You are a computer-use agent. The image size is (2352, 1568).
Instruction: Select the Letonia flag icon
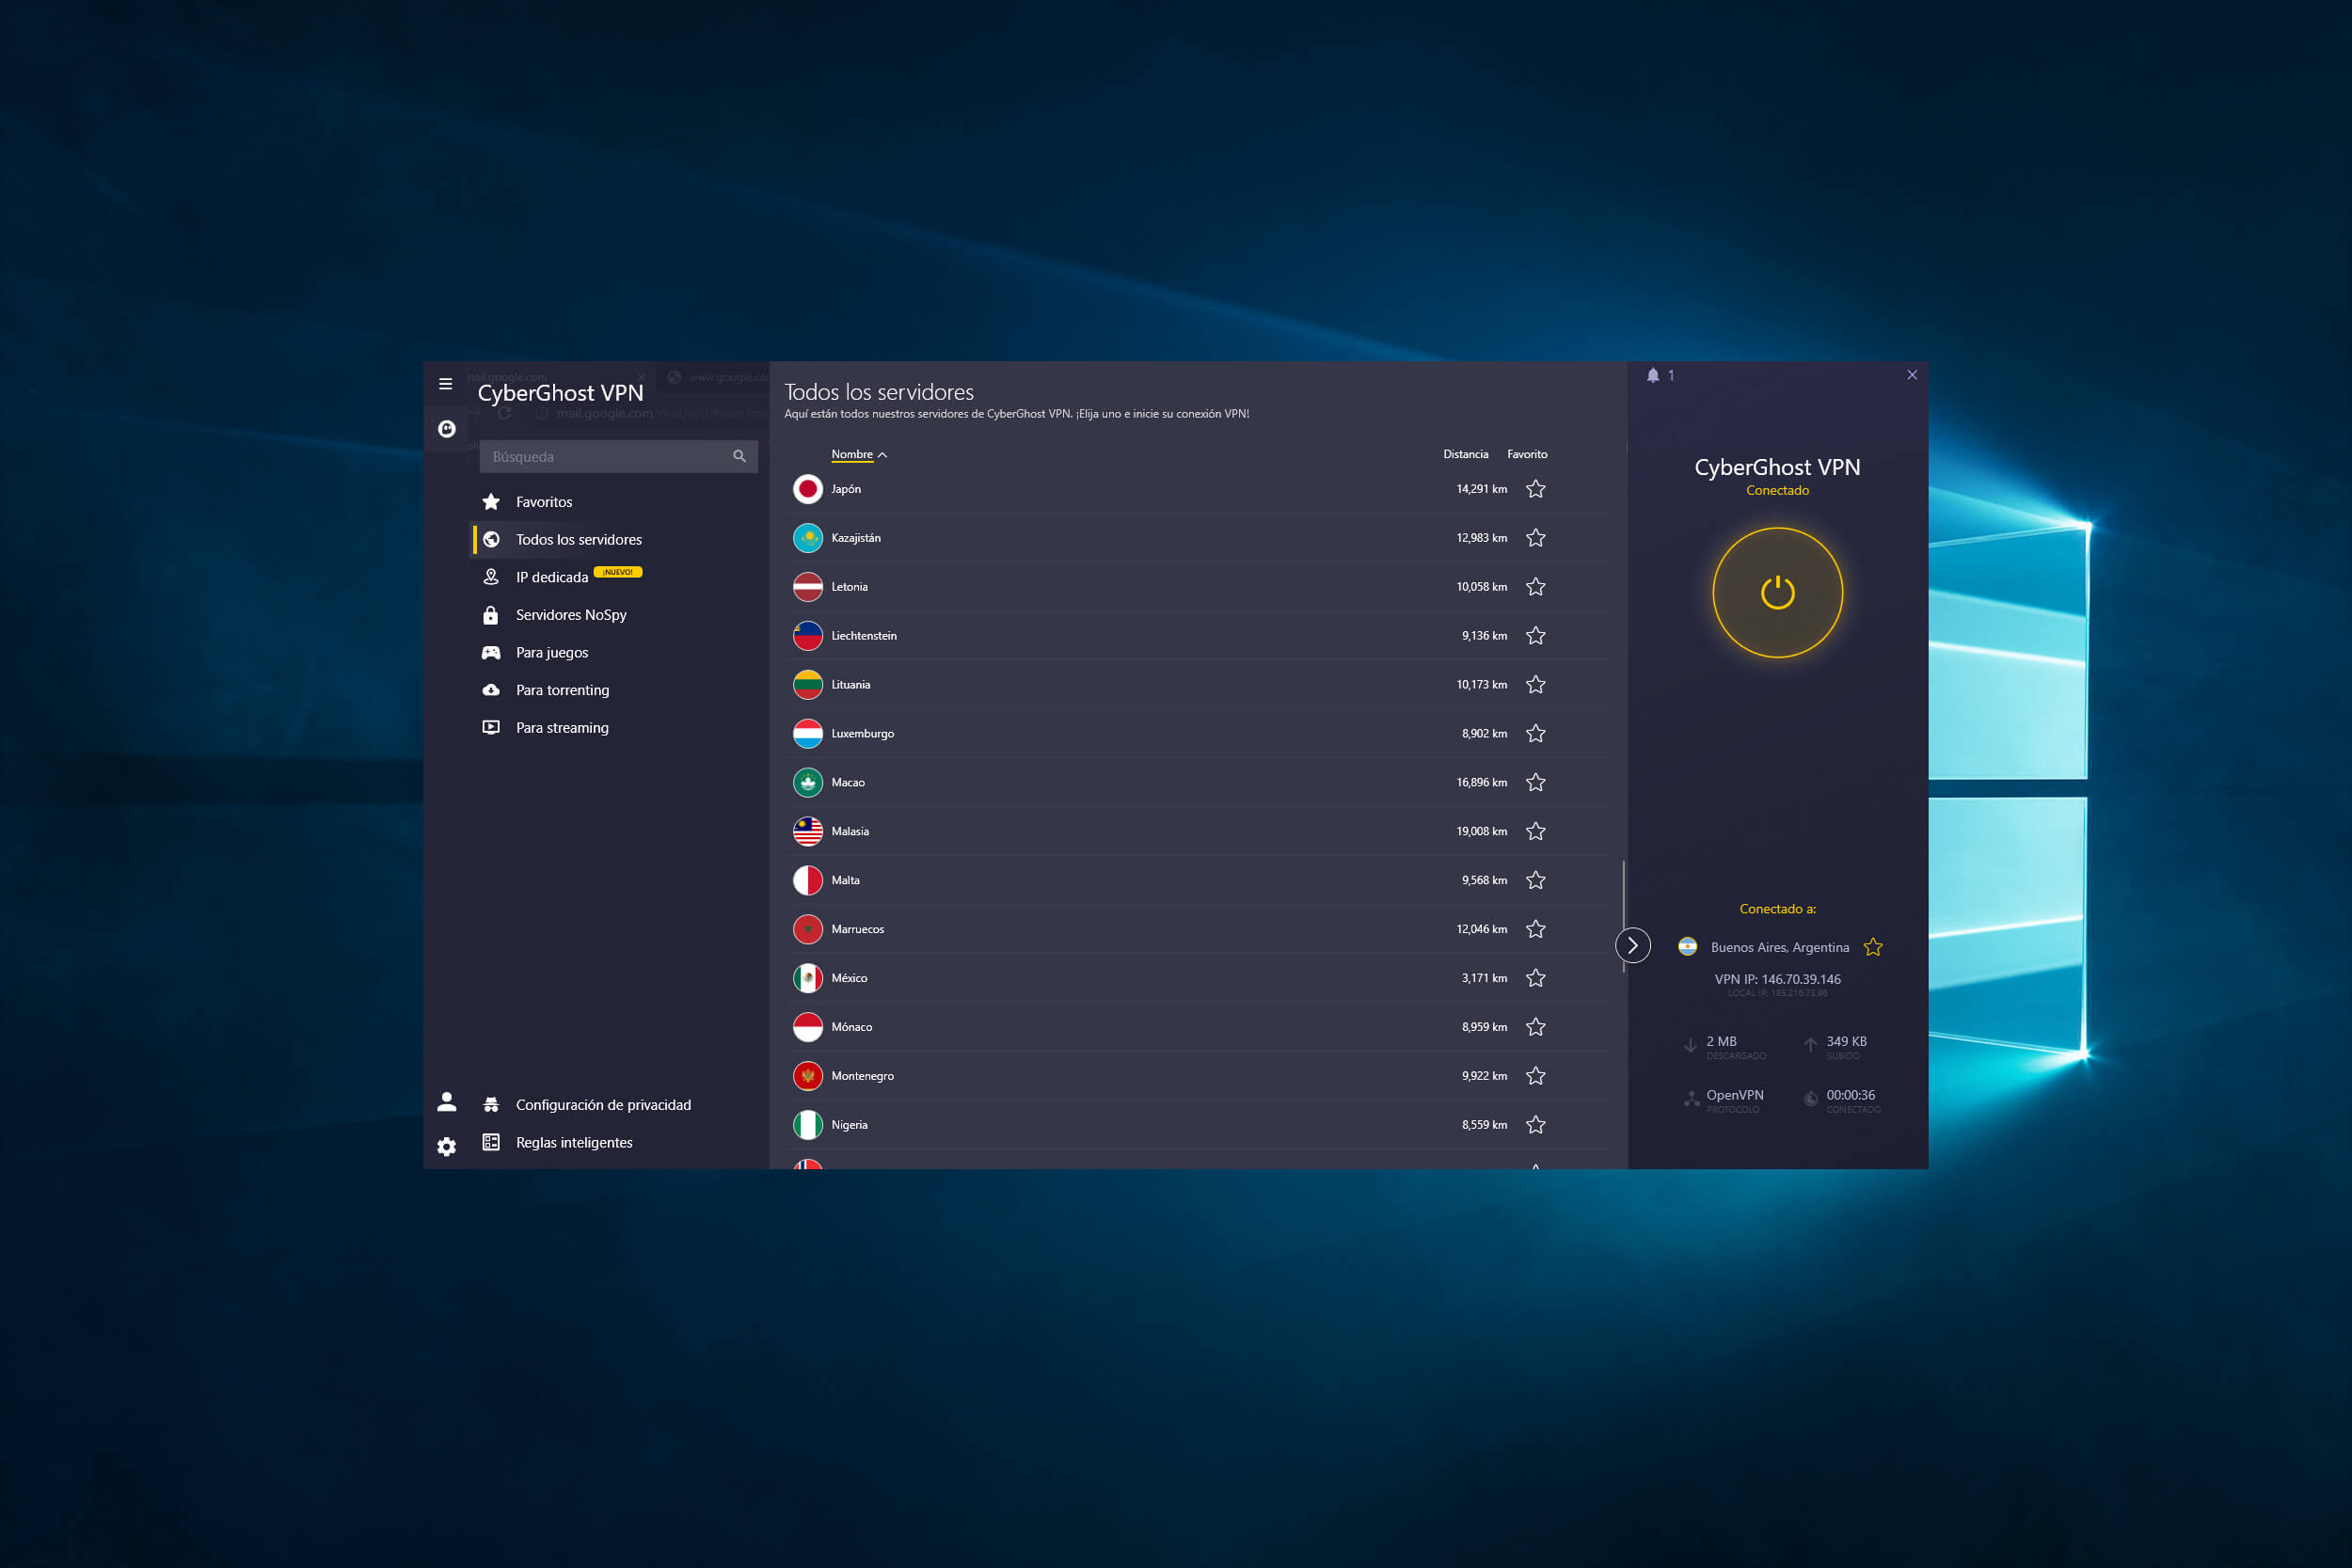808,587
